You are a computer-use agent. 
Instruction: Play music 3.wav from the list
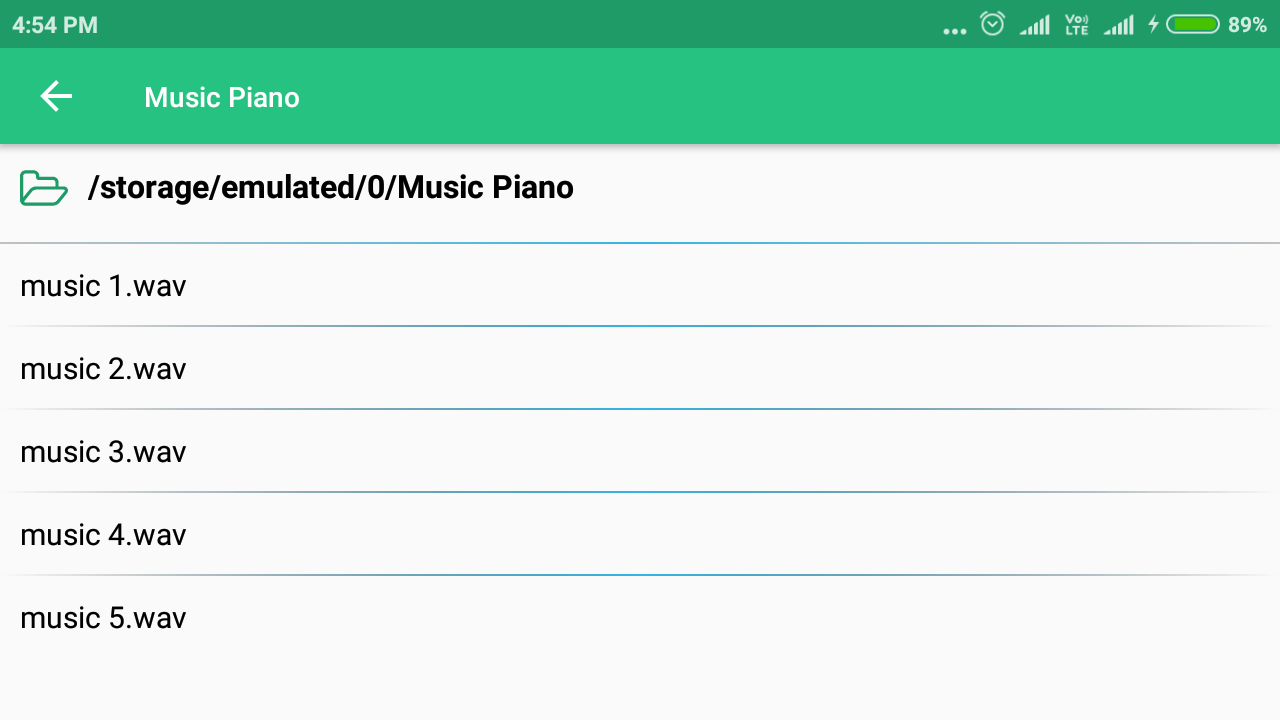104,452
